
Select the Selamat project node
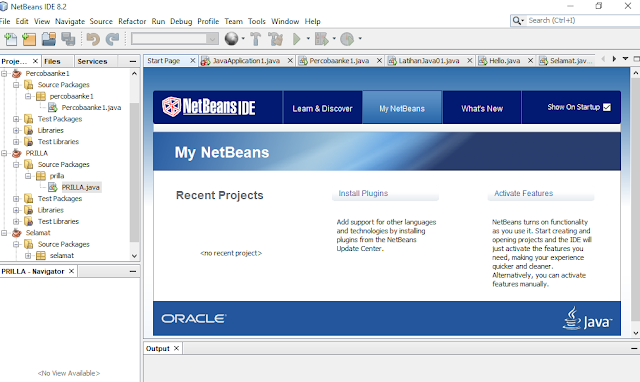point(38,233)
